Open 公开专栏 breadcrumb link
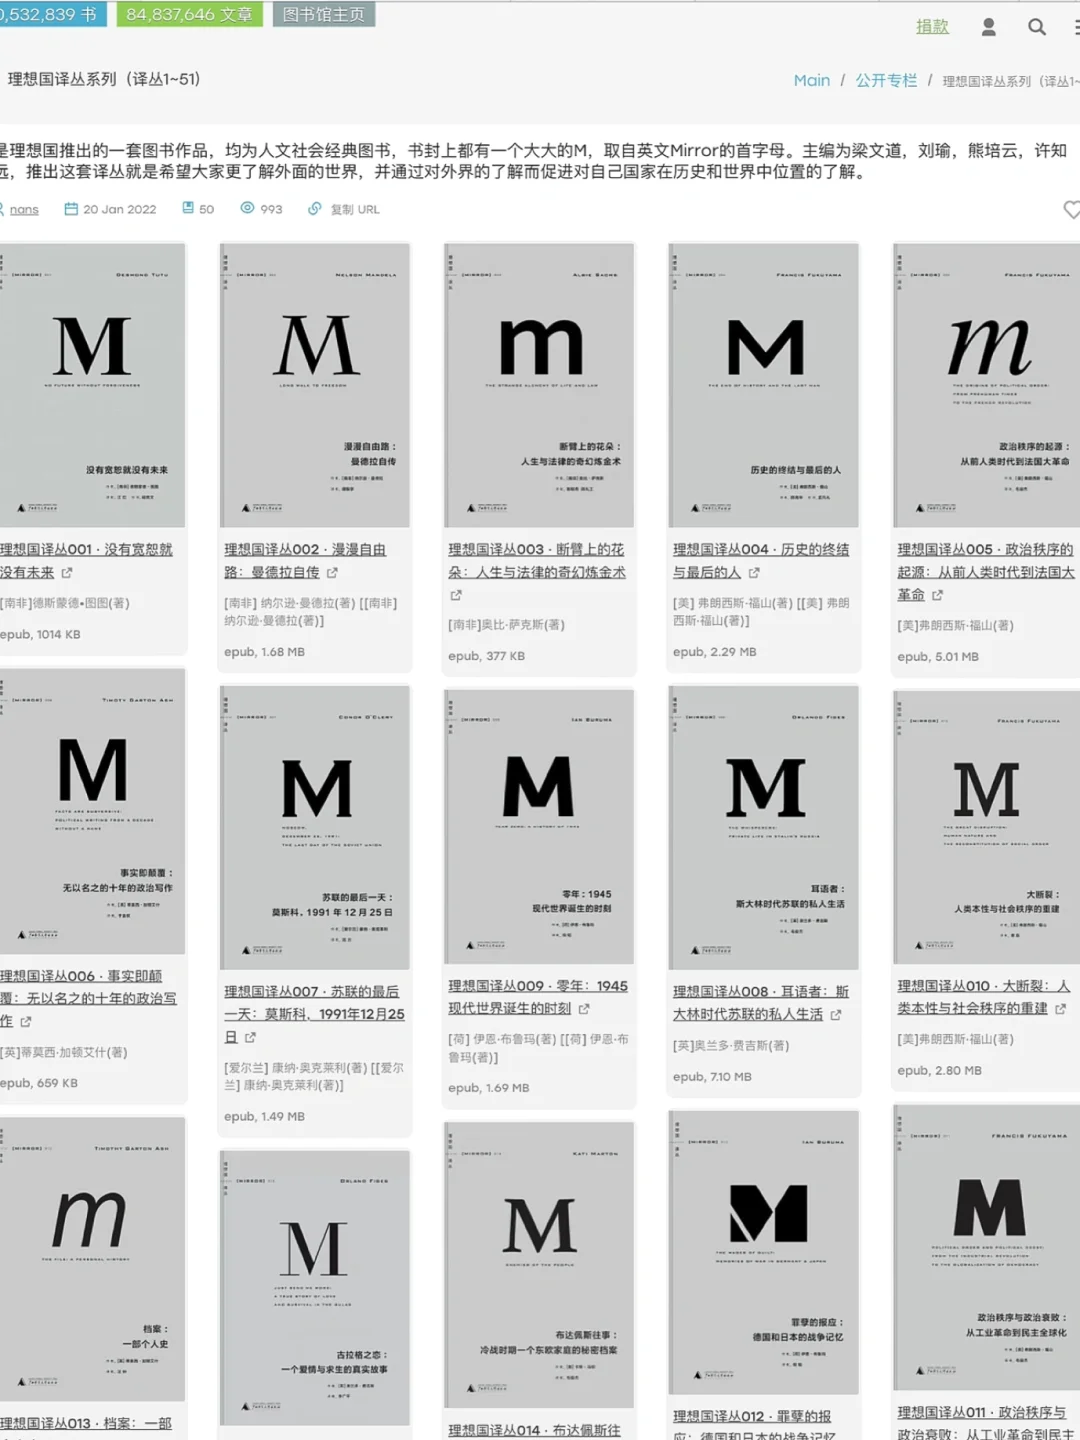Image resolution: width=1080 pixels, height=1440 pixels. (x=886, y=80)
